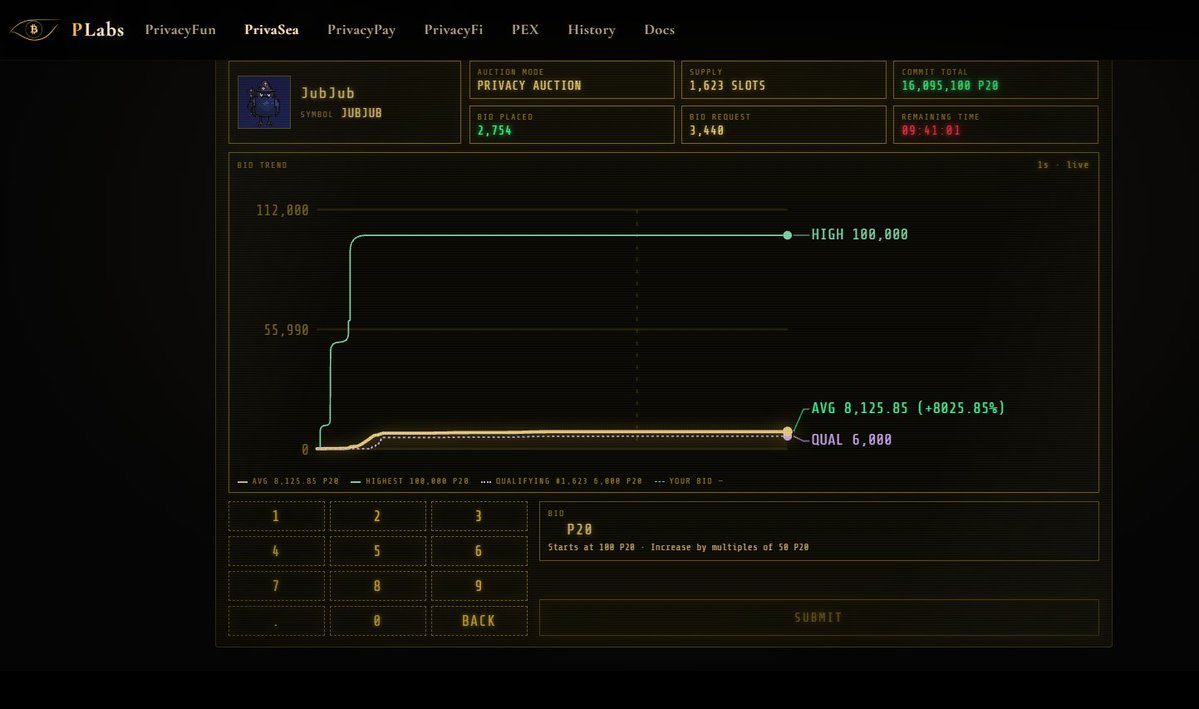Tap keypad digit 6
Viewport: 1199px width, 709px height.
[x=479, y=551]
